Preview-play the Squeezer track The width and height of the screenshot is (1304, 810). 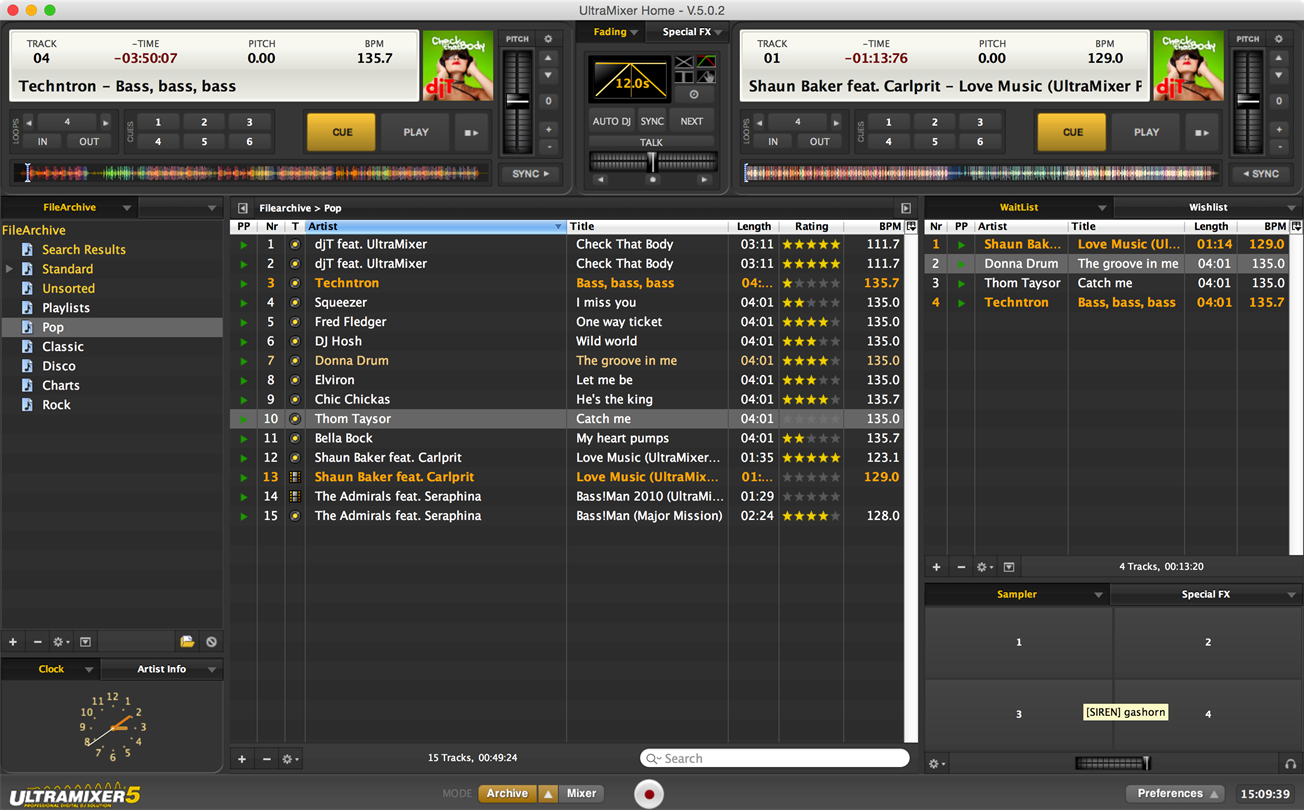243,302
